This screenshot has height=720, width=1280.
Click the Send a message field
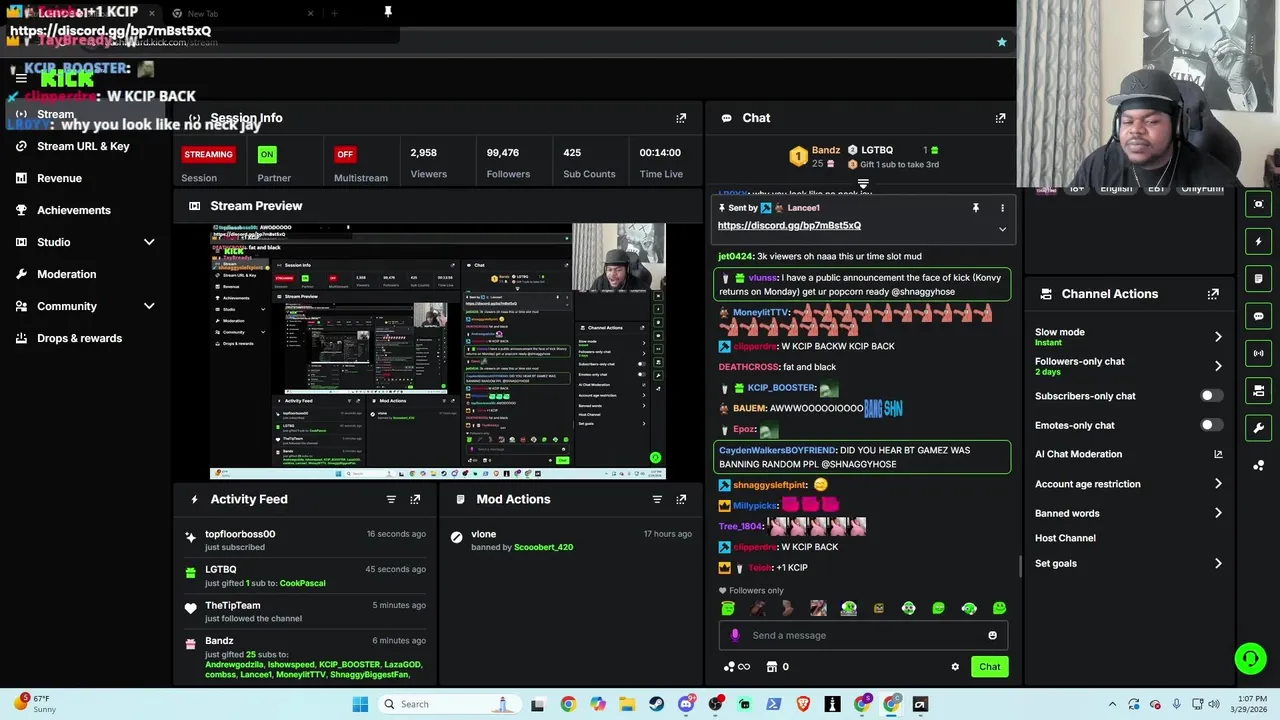tap(865, 635)
